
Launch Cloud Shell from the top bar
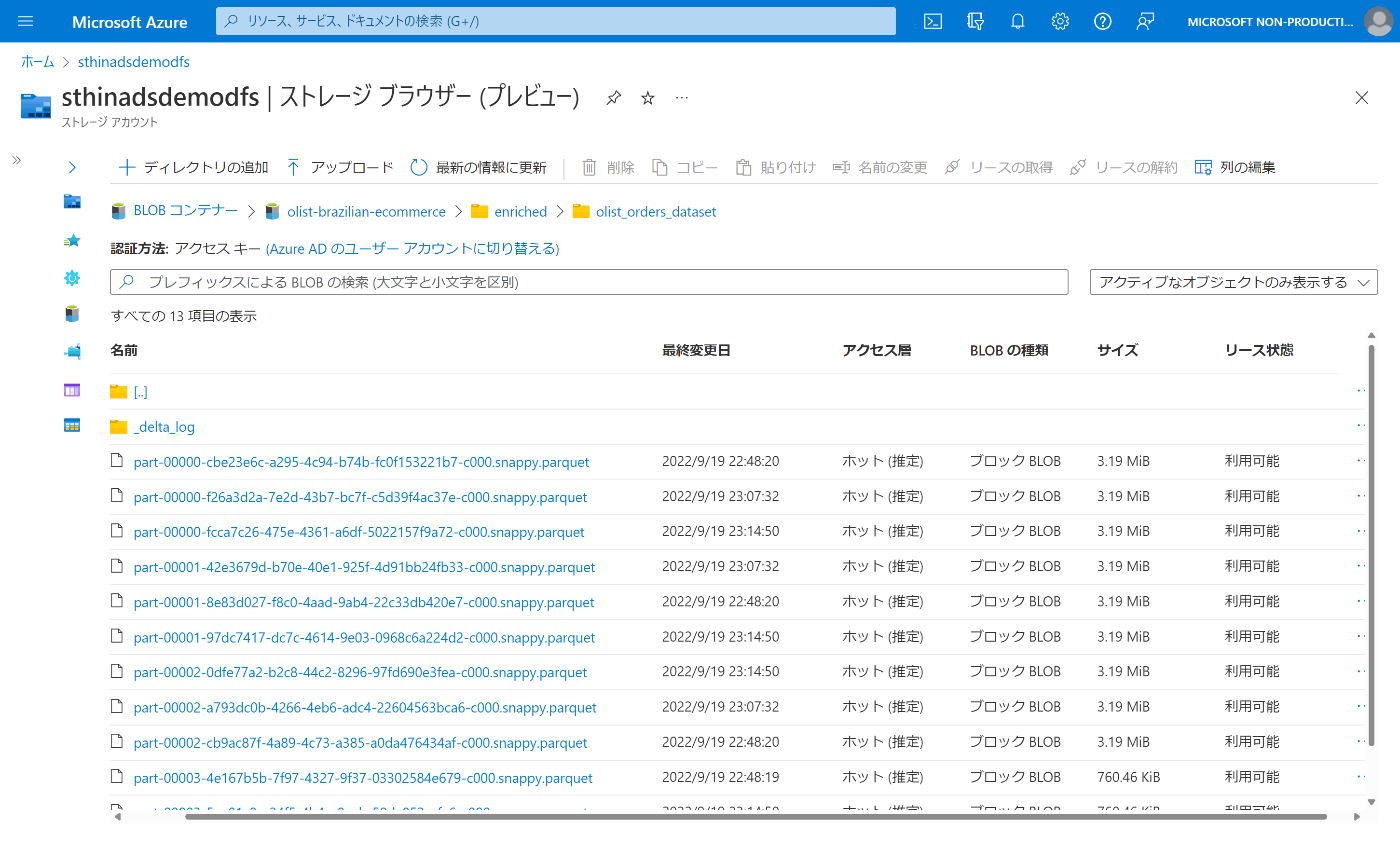tap(933, 21)
